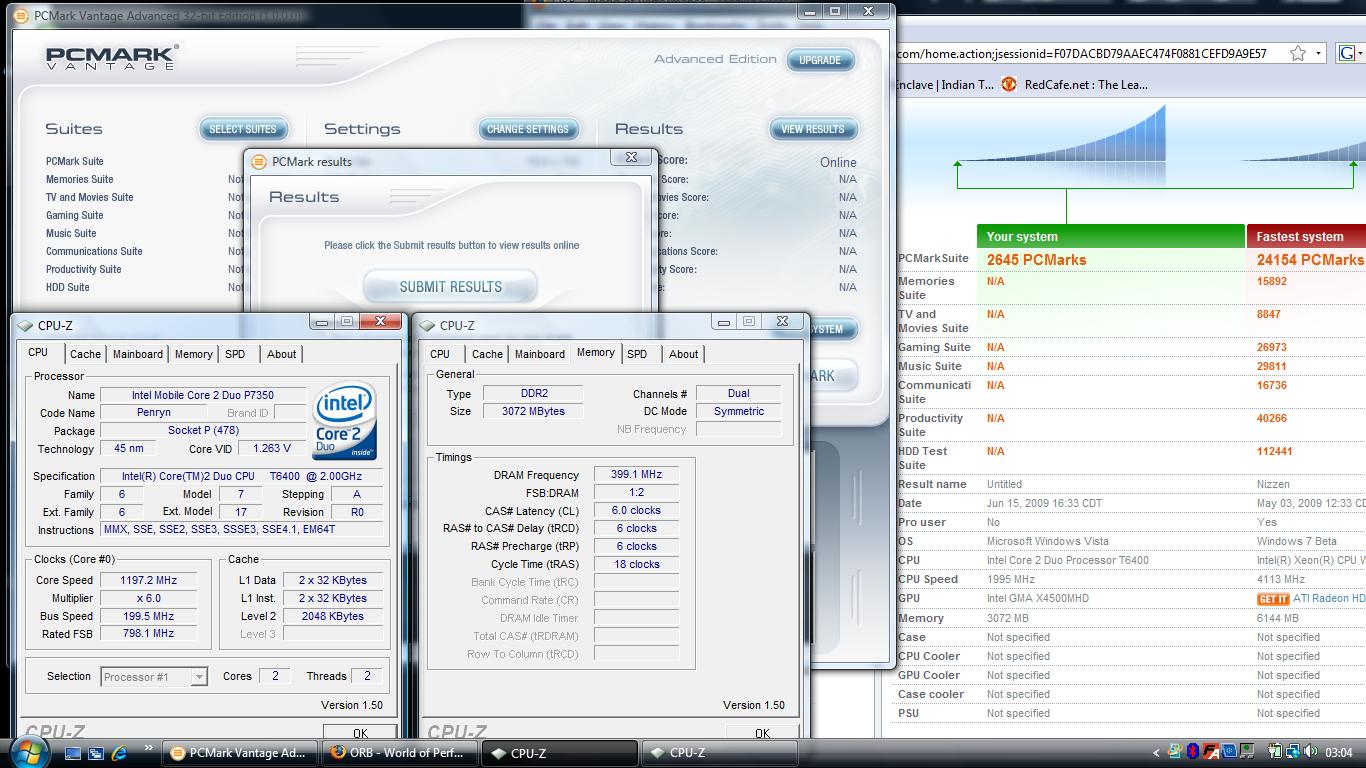This screenshot has width=1366, height=768.
Task: Click the browser address bar URL
Action: click(x=1082, y=53)
